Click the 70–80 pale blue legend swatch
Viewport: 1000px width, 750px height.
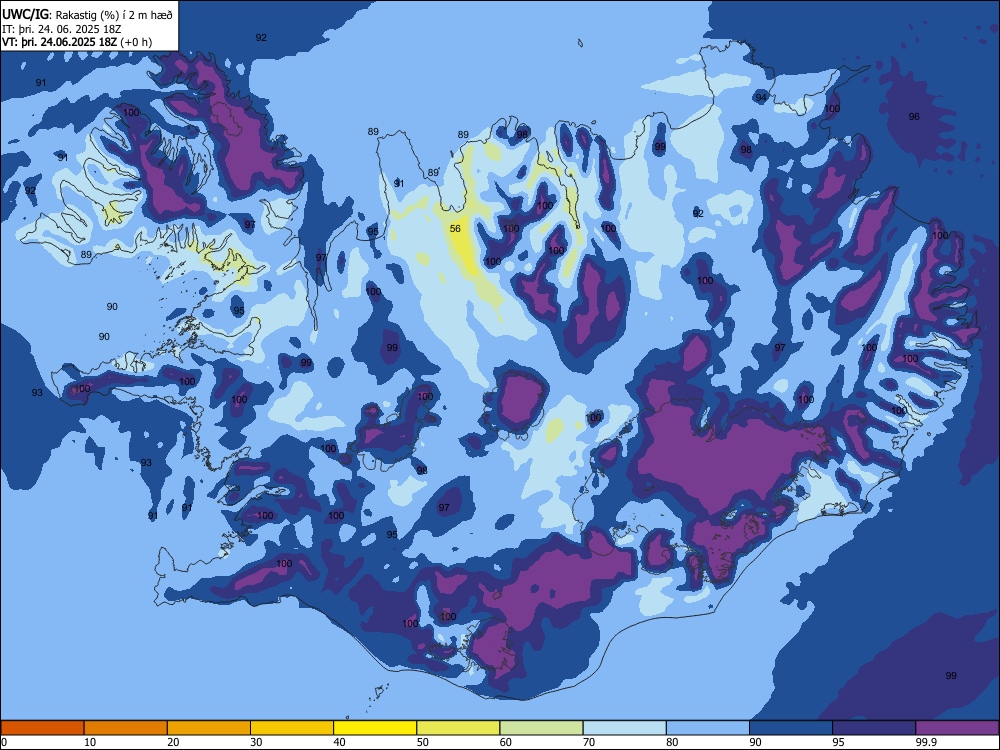[x=624, y=728]
